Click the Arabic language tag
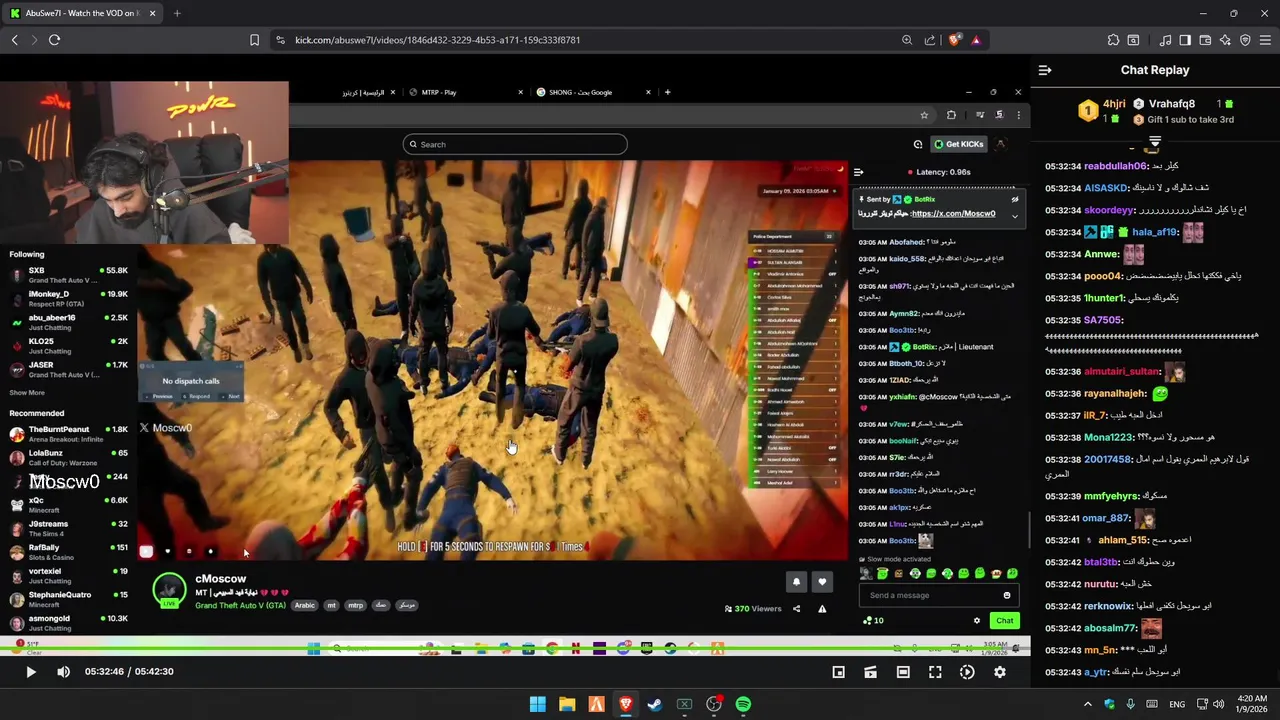This screenshot has width=1280, height=720. 304,606
